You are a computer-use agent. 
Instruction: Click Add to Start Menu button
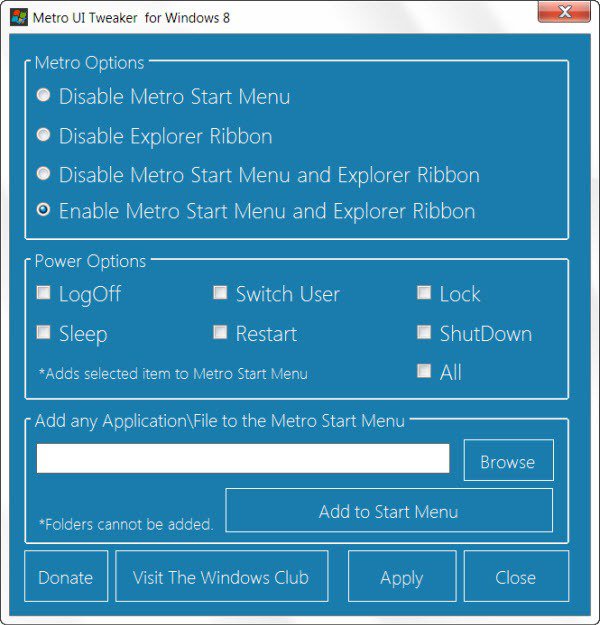(389, 511)
